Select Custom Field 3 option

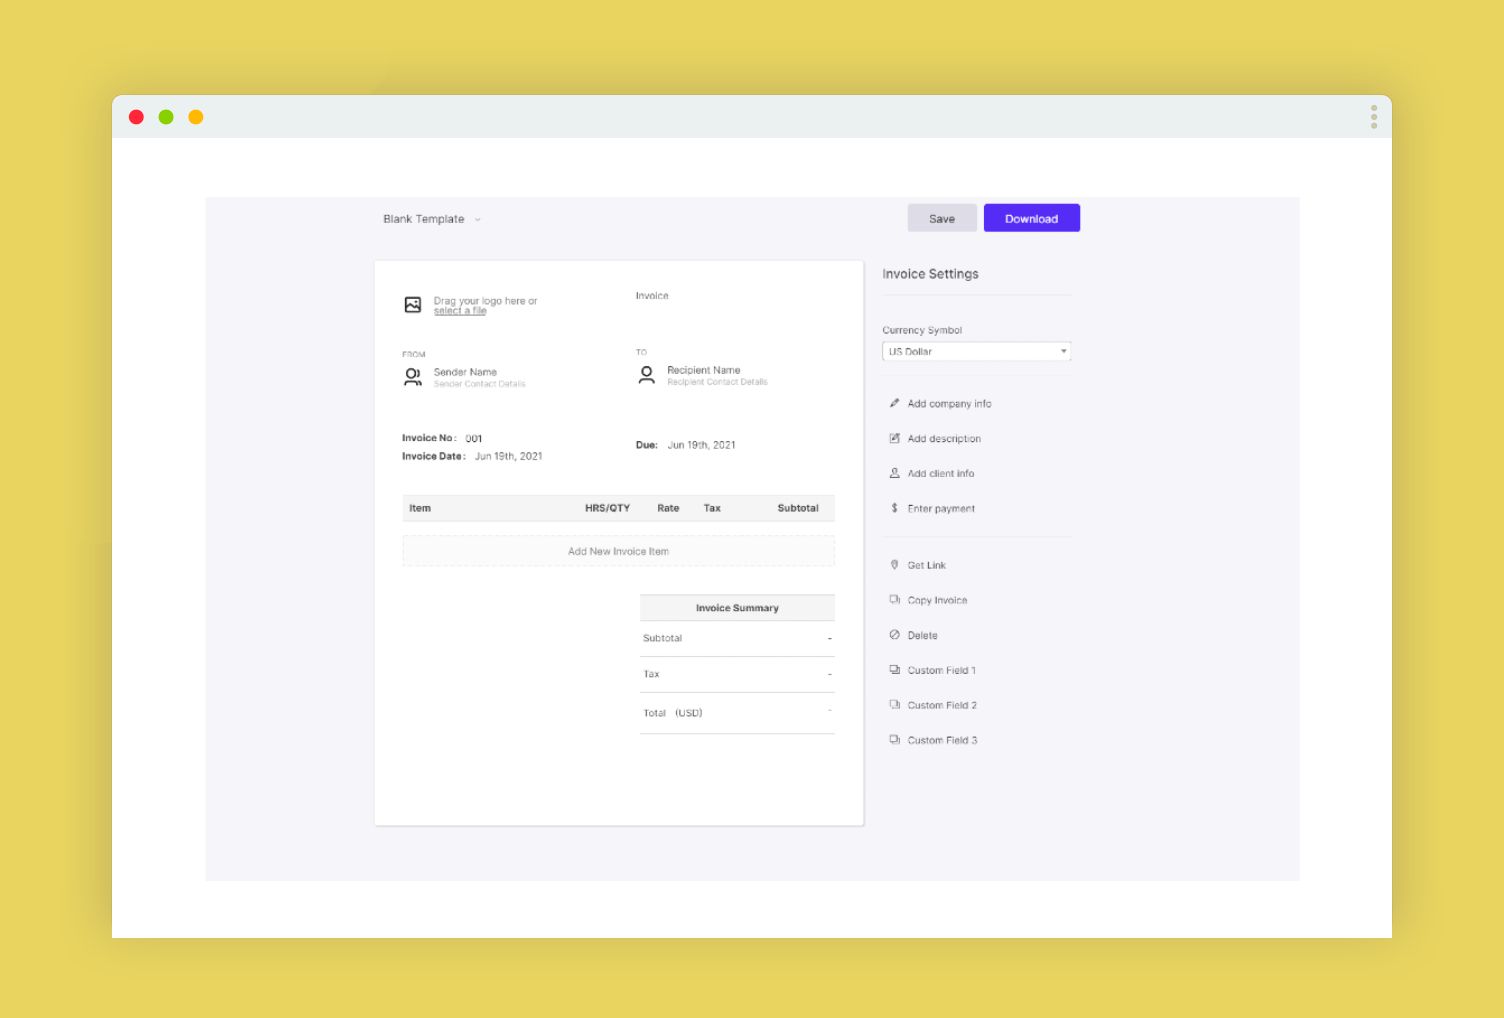[x=941, y=740]
